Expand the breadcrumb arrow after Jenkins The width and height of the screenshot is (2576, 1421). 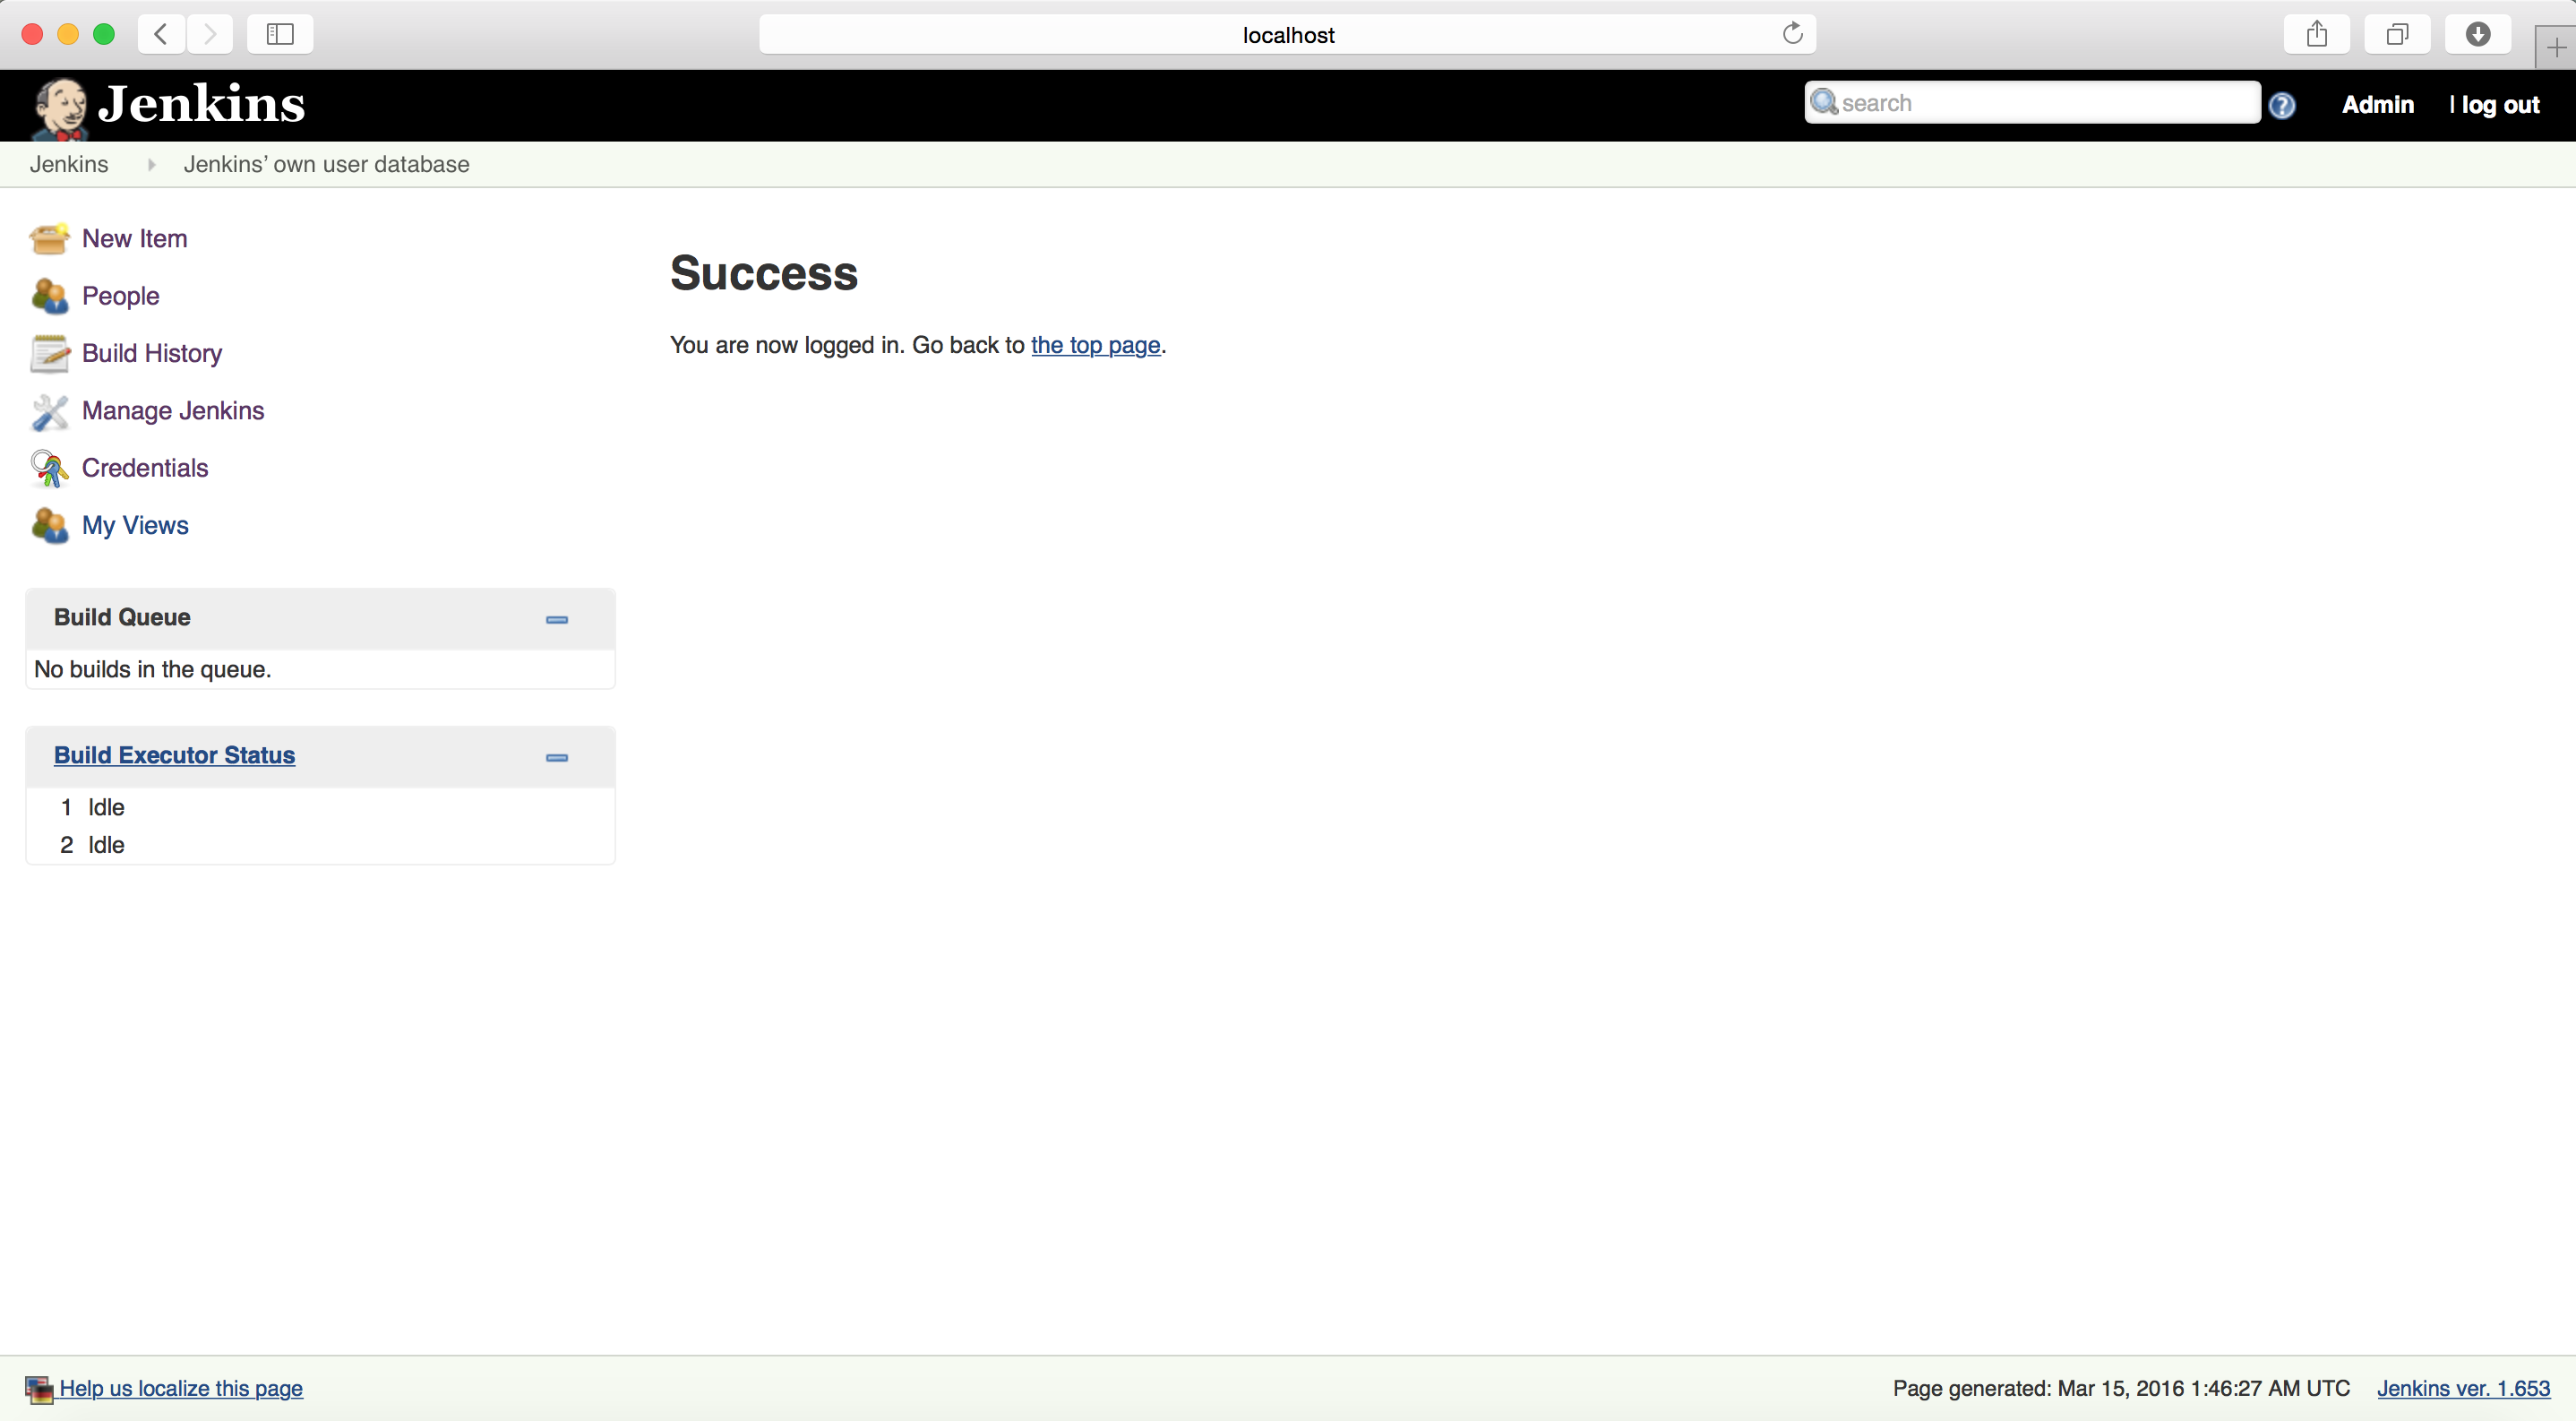coord(151,164)
